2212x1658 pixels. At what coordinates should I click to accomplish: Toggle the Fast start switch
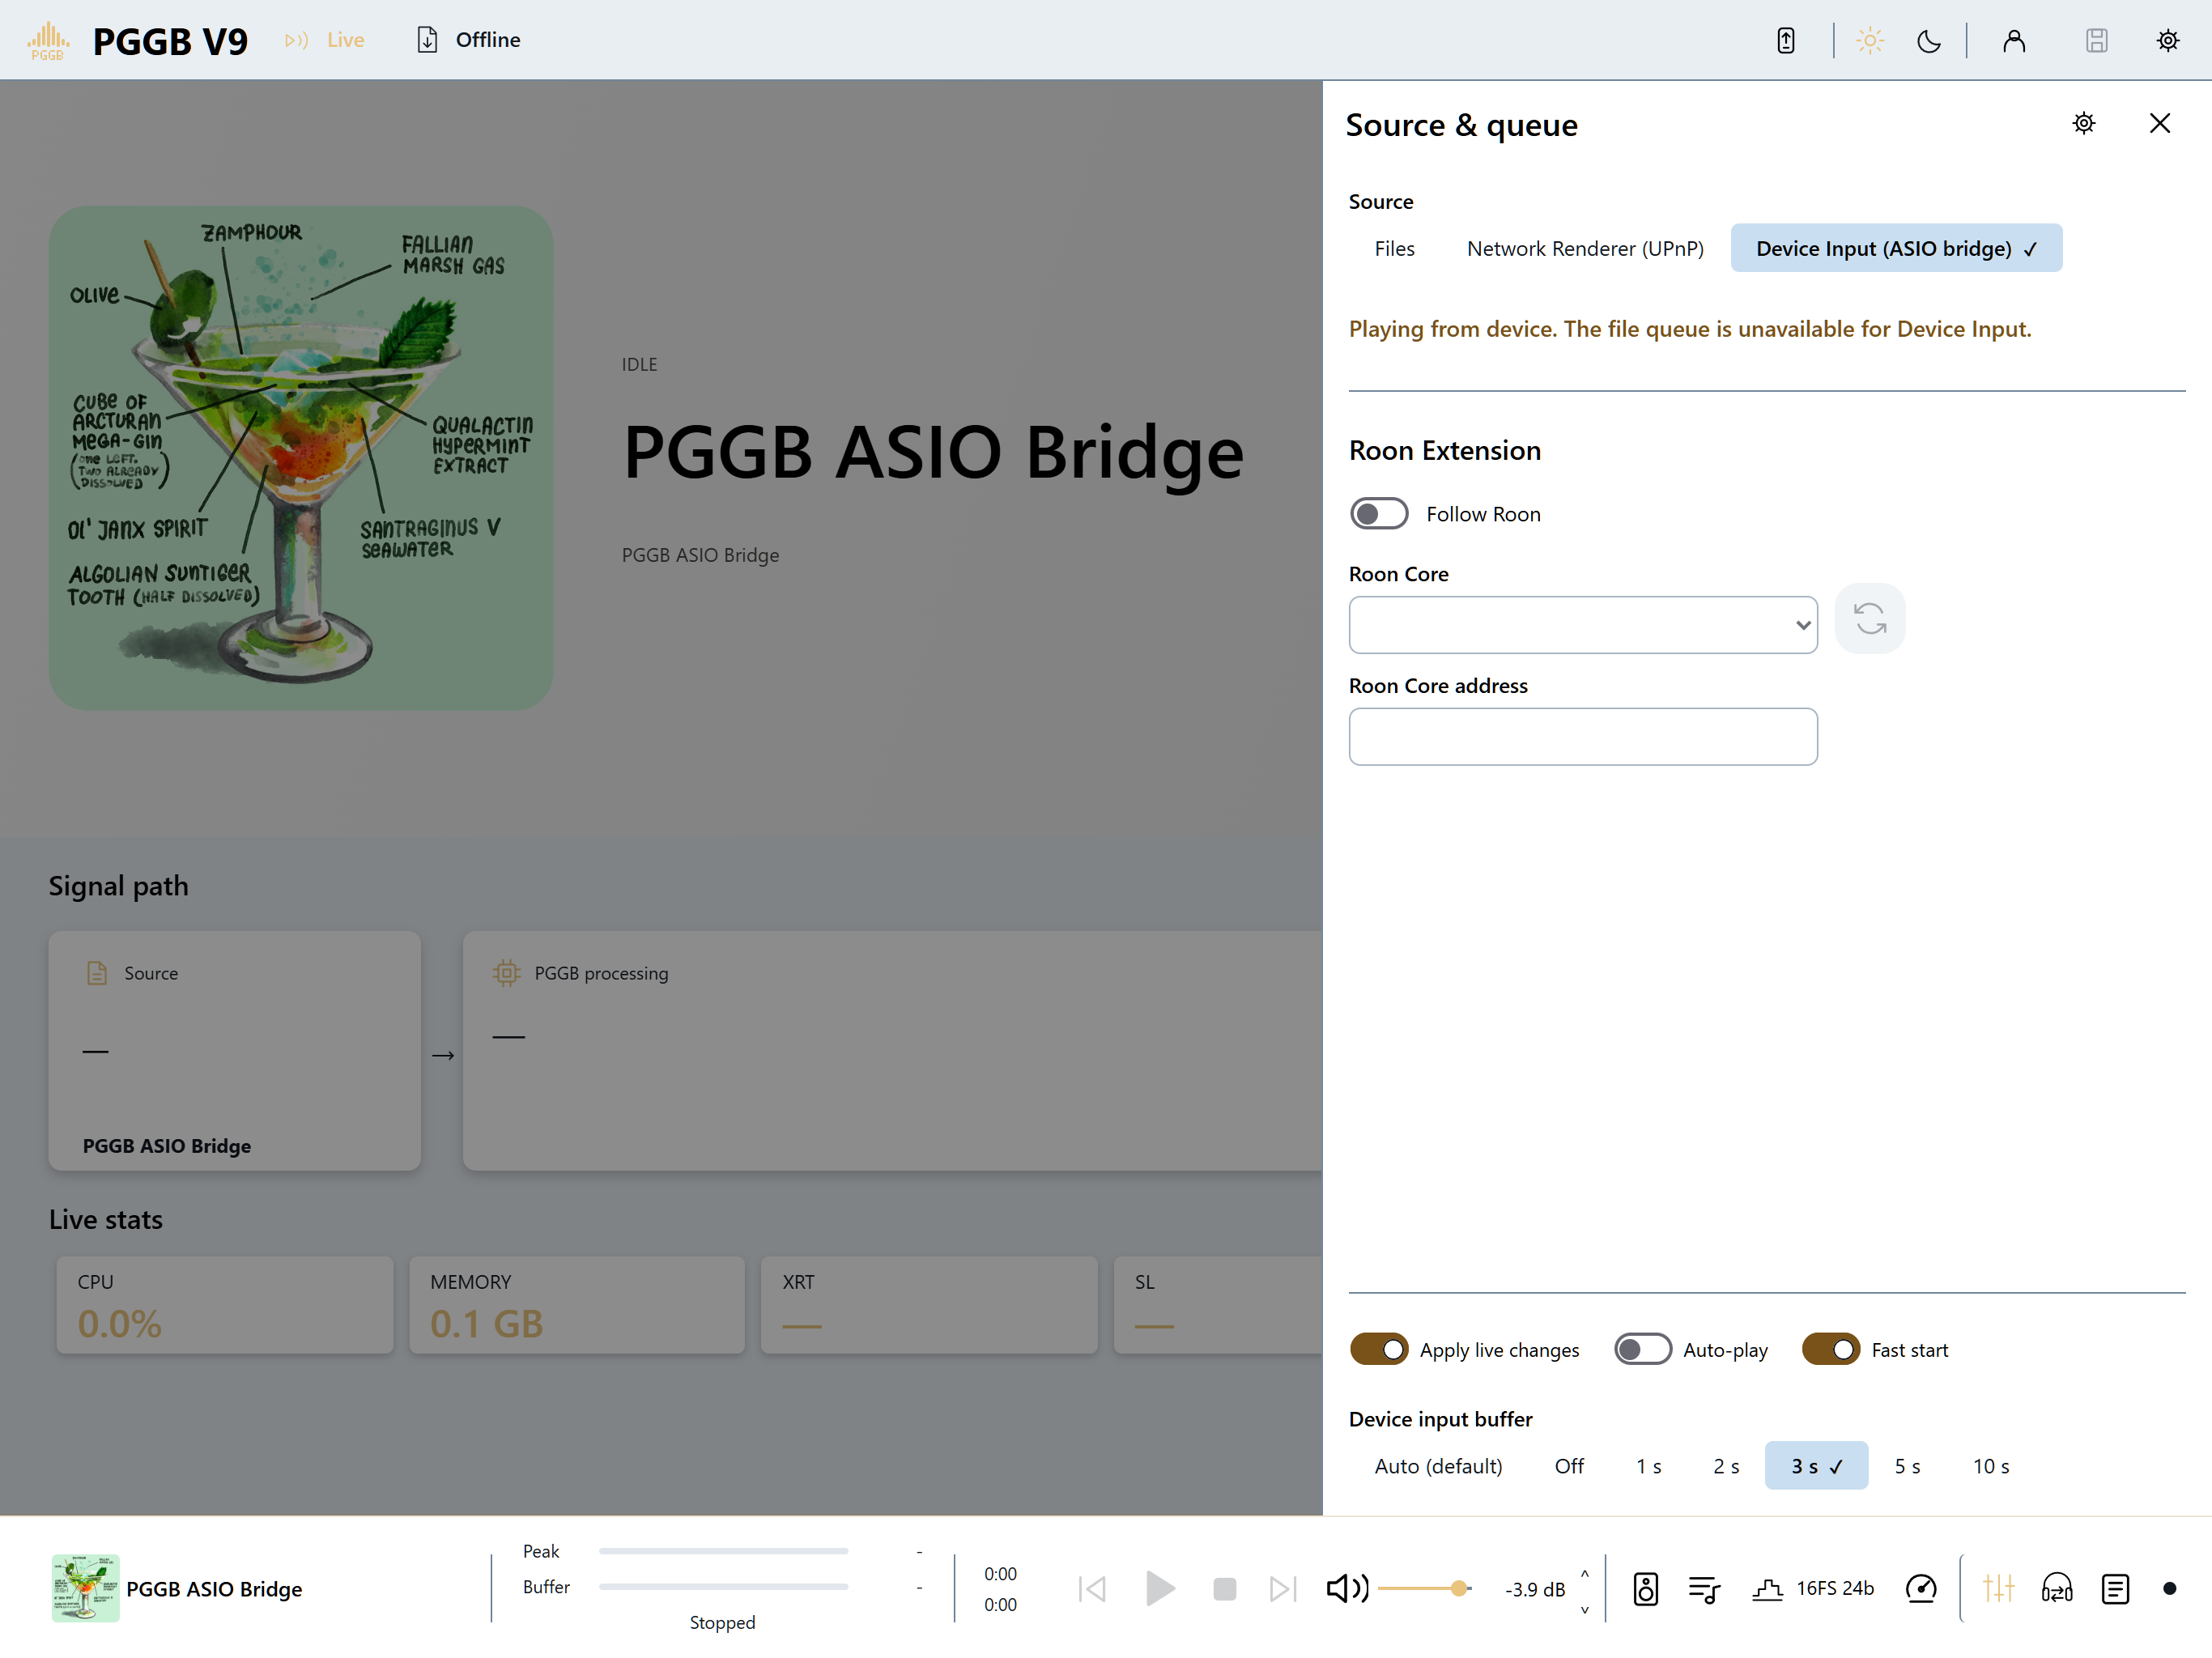1830,1349
